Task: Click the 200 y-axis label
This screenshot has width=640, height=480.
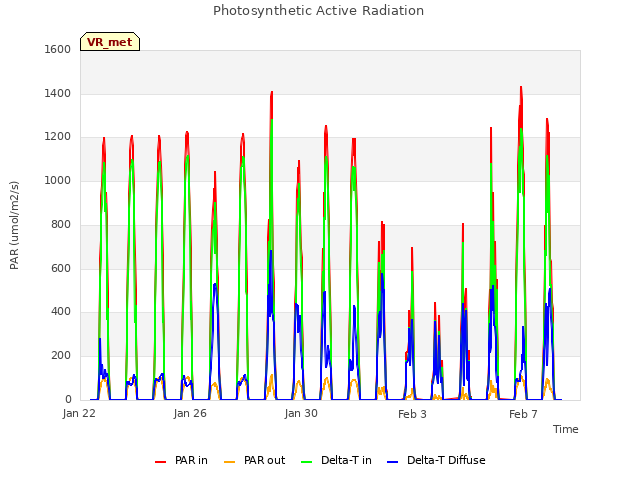Action: pos(61,356)
